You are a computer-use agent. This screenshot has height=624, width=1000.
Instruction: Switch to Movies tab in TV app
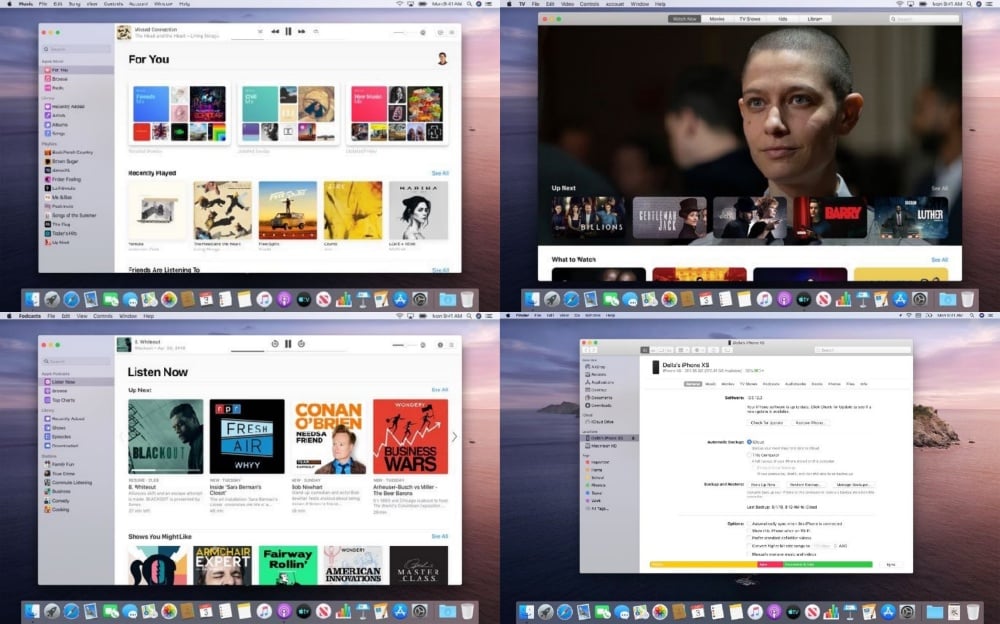(717, 19)
